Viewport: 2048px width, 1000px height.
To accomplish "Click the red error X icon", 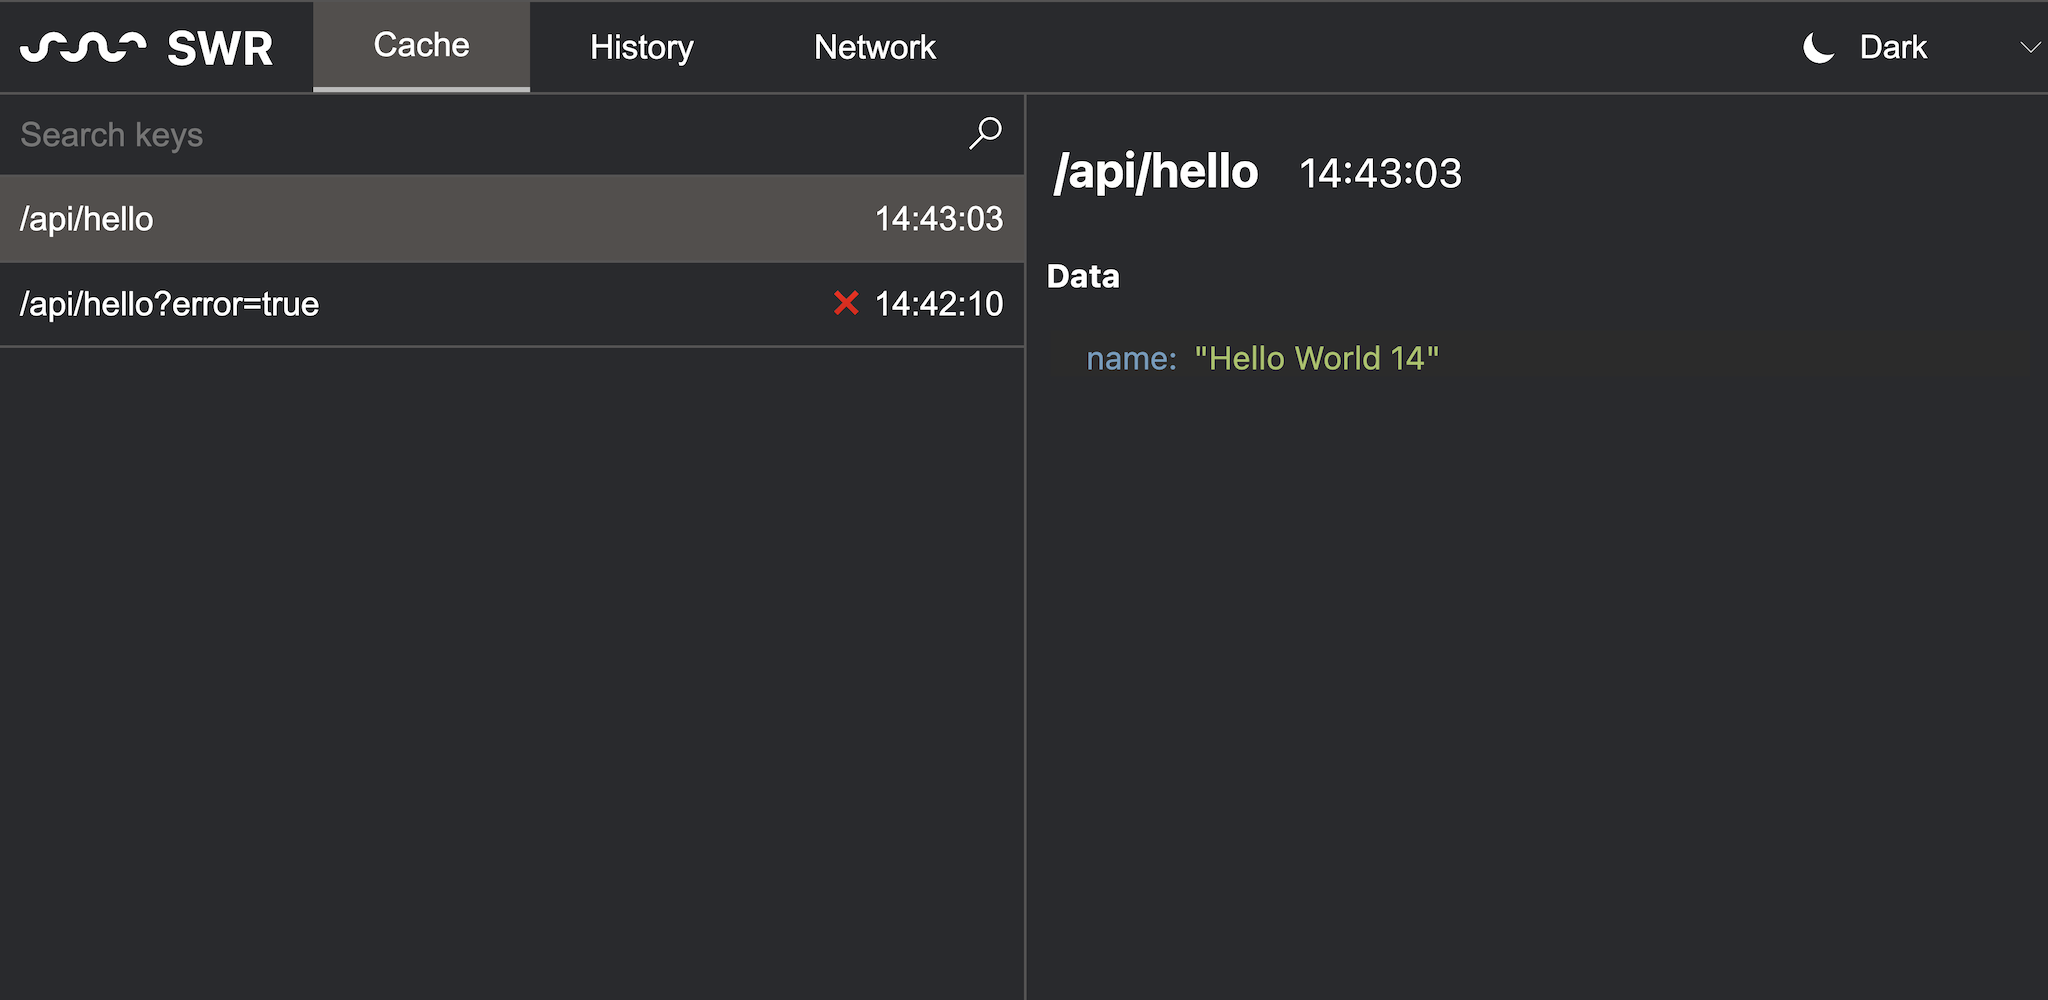I will click(846, 303).
